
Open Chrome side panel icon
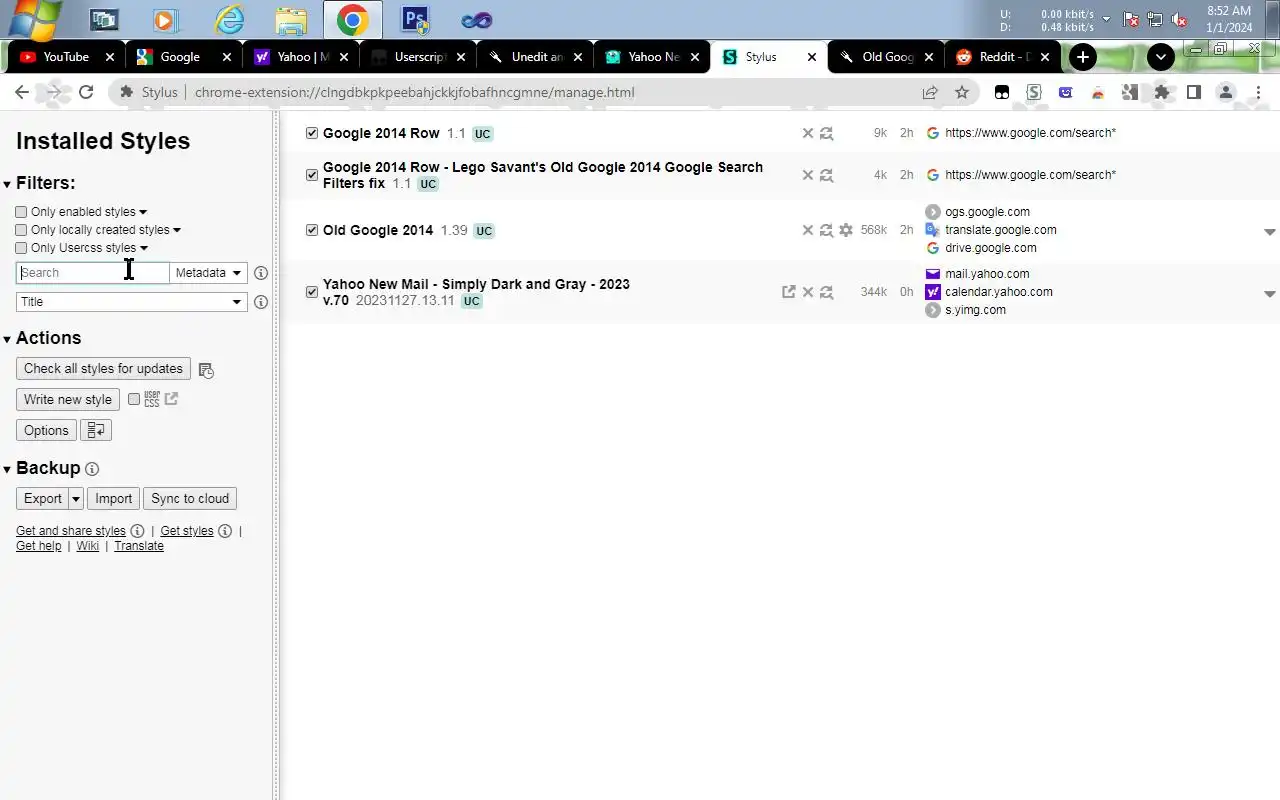click(x=1194, y=92)
